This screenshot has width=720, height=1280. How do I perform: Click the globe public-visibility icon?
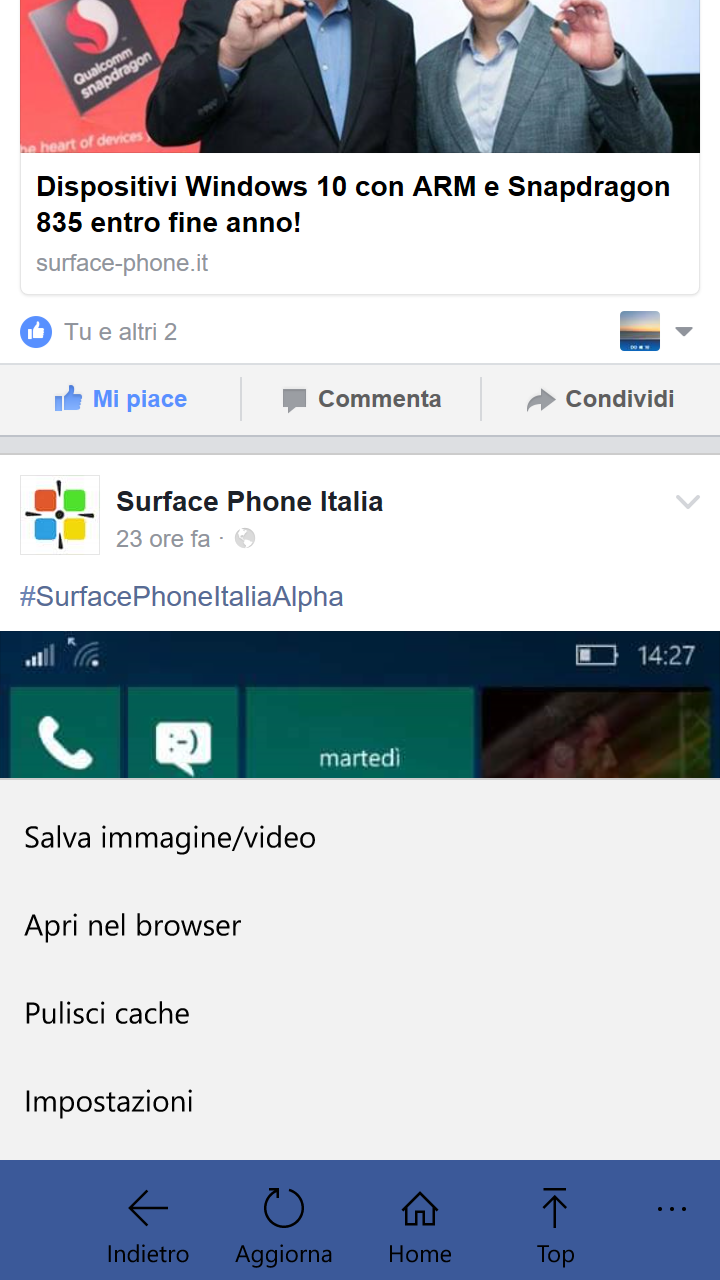(x=245, y=539)
